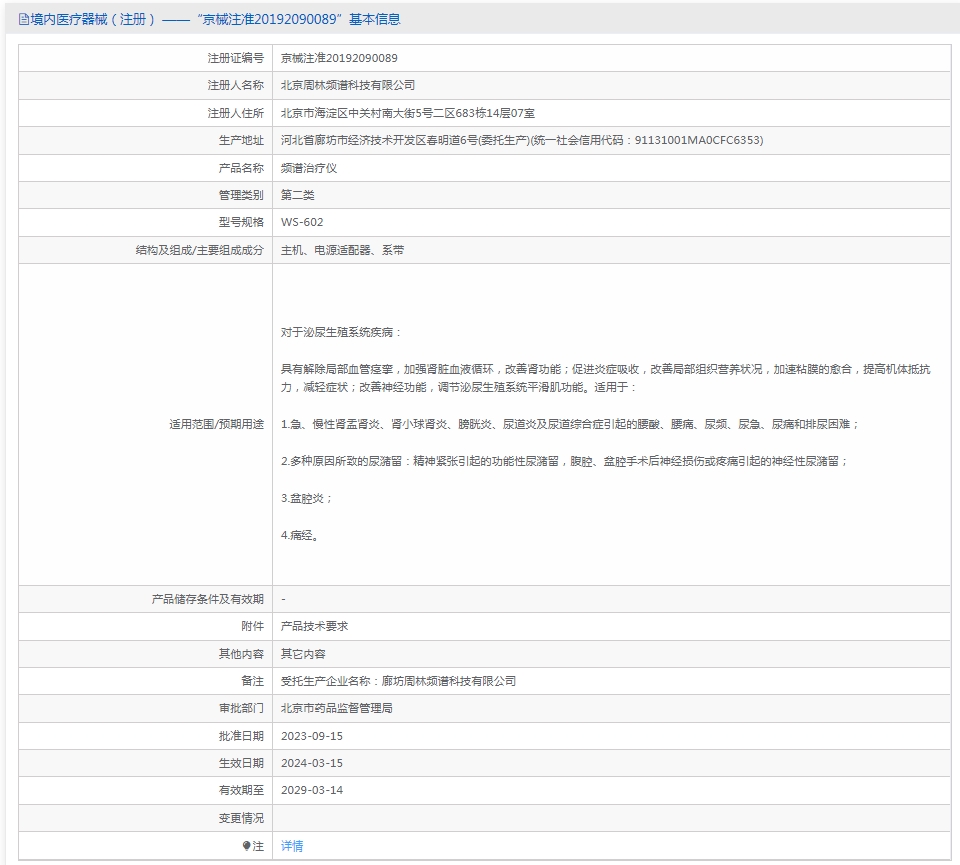Select attachment value 产品技术要求

[x=315, y=626]
